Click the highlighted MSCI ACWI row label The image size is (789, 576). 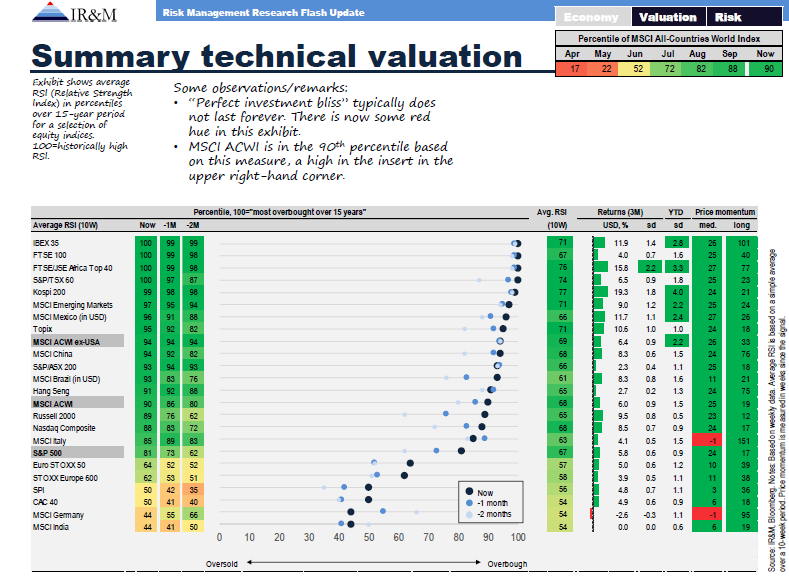coord(77,403)
